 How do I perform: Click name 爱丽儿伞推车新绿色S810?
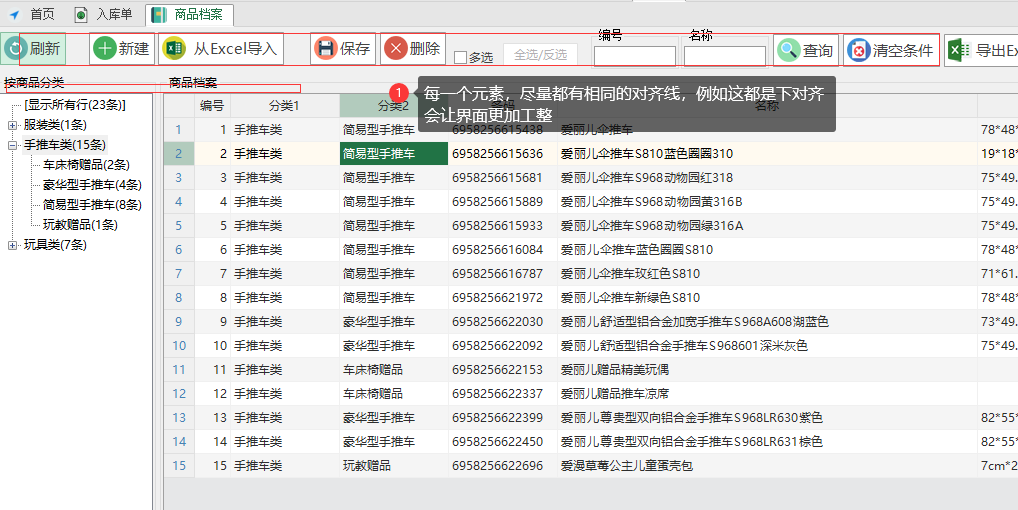click(630, 298)
